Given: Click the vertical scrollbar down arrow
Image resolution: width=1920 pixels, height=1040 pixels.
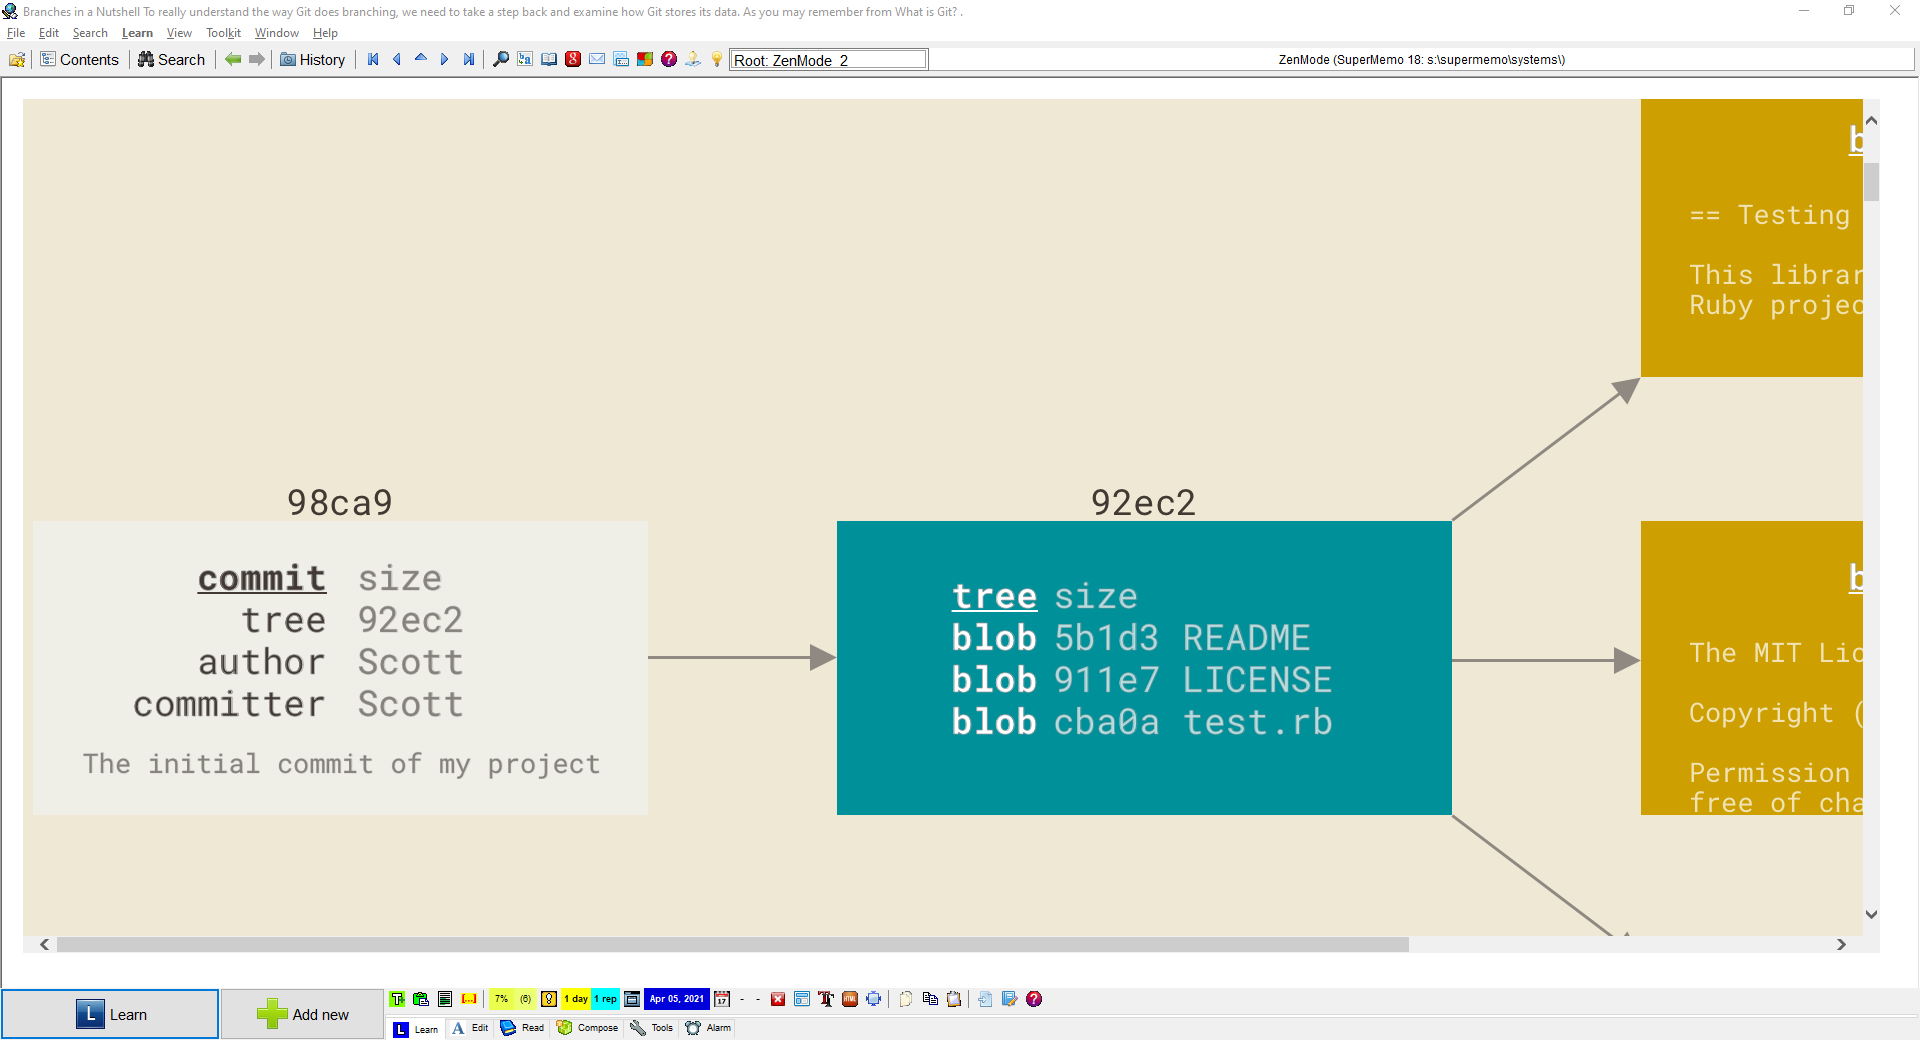Looking at the screenshot, I should (1871, 914).
